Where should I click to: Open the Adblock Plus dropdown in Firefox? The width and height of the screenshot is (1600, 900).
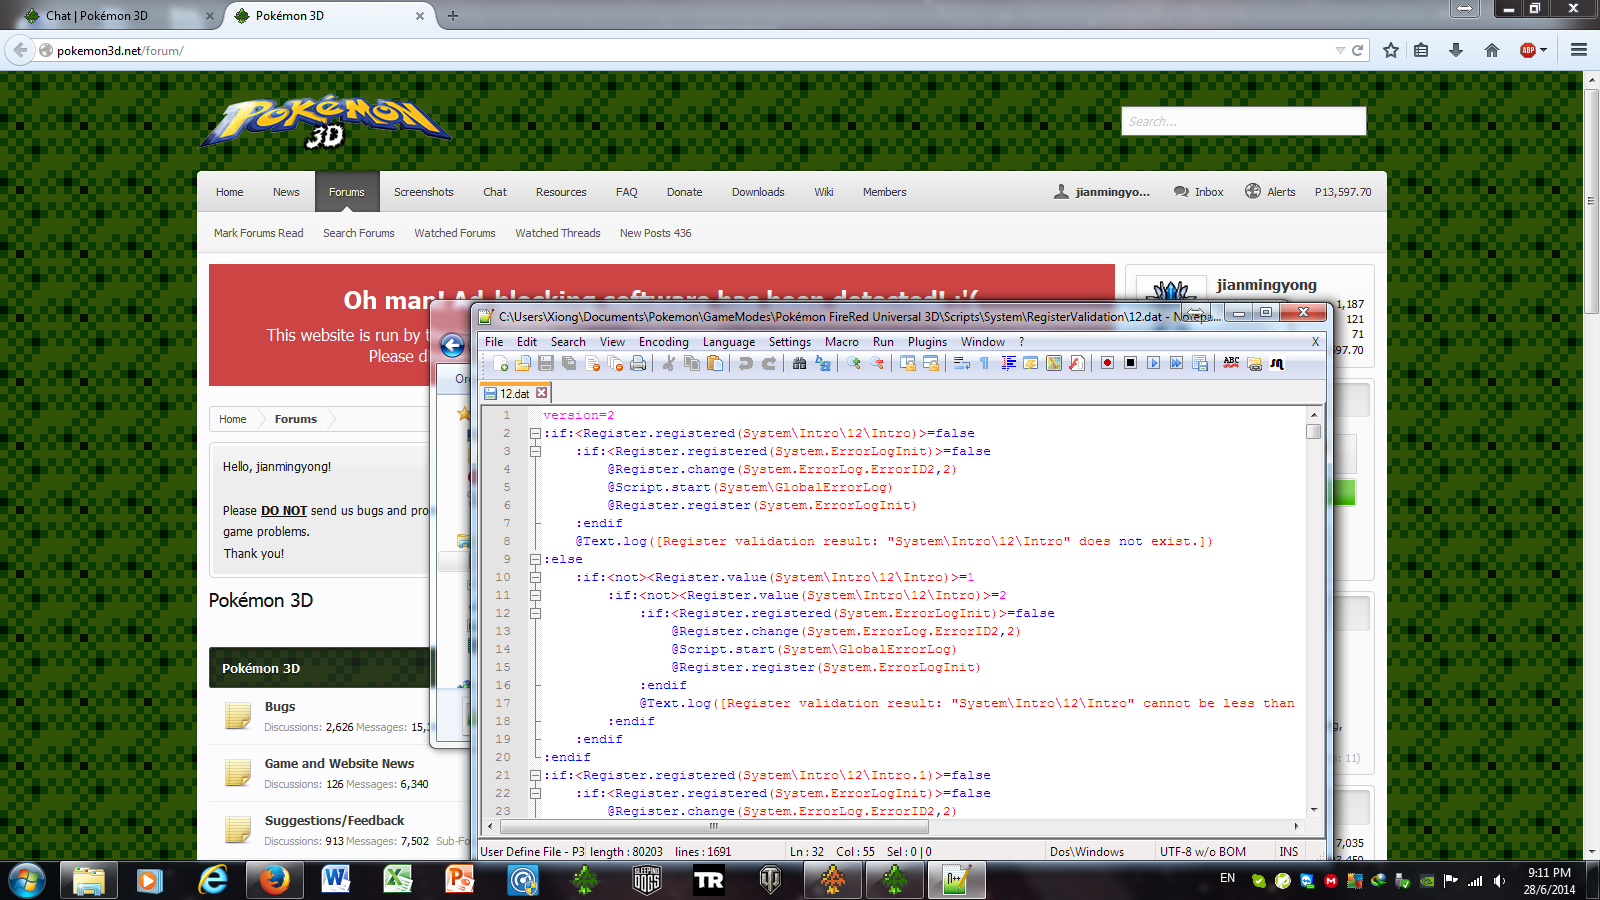click(x=1544, y=50)
